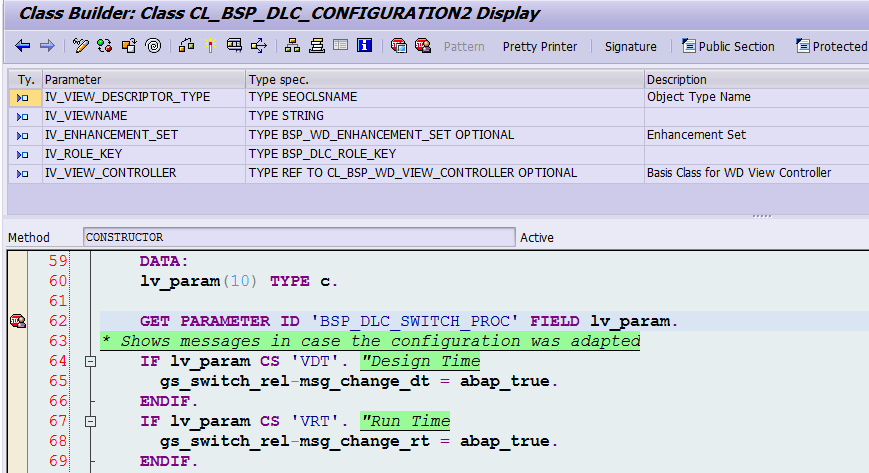The image size is (869, 473).
Task: Click the comment on line 63
Action: click(370, 341)
